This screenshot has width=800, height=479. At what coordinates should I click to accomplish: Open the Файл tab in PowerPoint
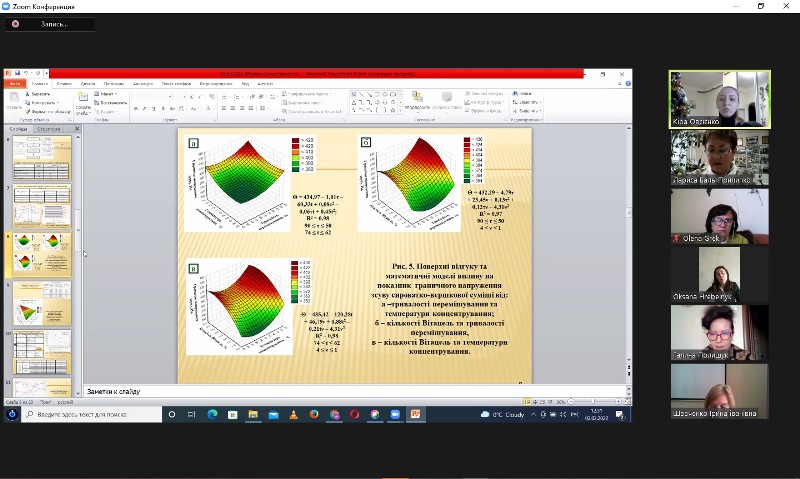tap(17, 83)
